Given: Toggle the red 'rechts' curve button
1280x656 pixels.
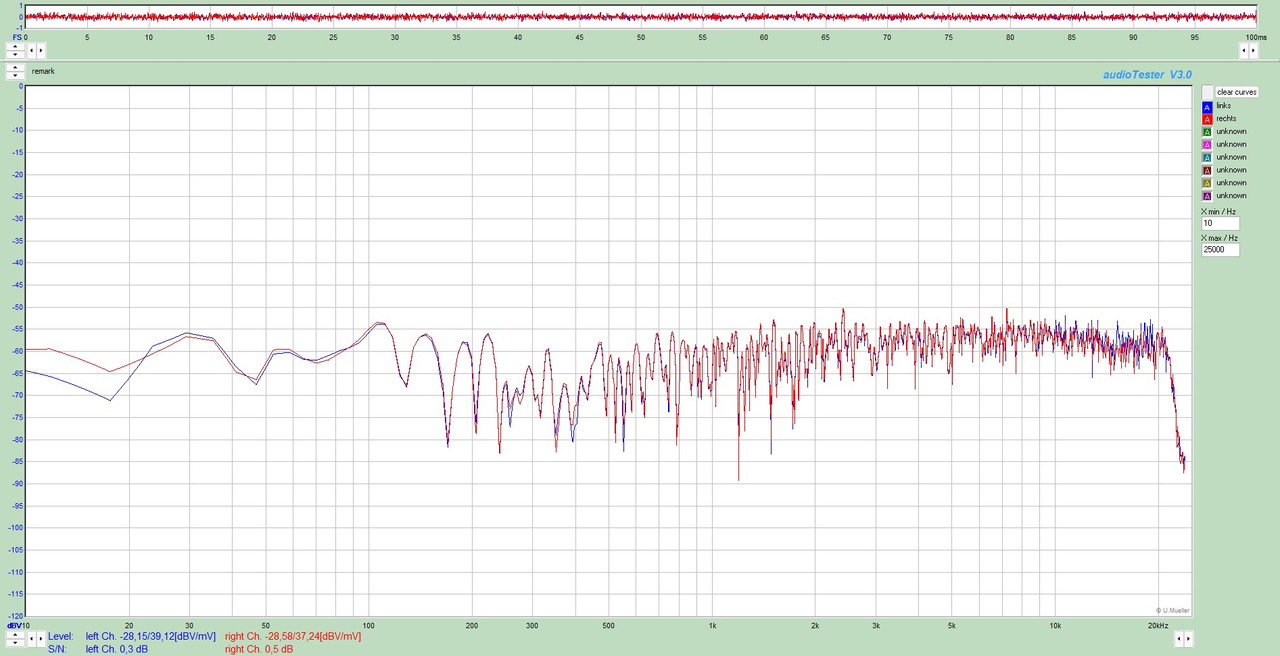Looking at the screenshot, I should click(1207, 119).
